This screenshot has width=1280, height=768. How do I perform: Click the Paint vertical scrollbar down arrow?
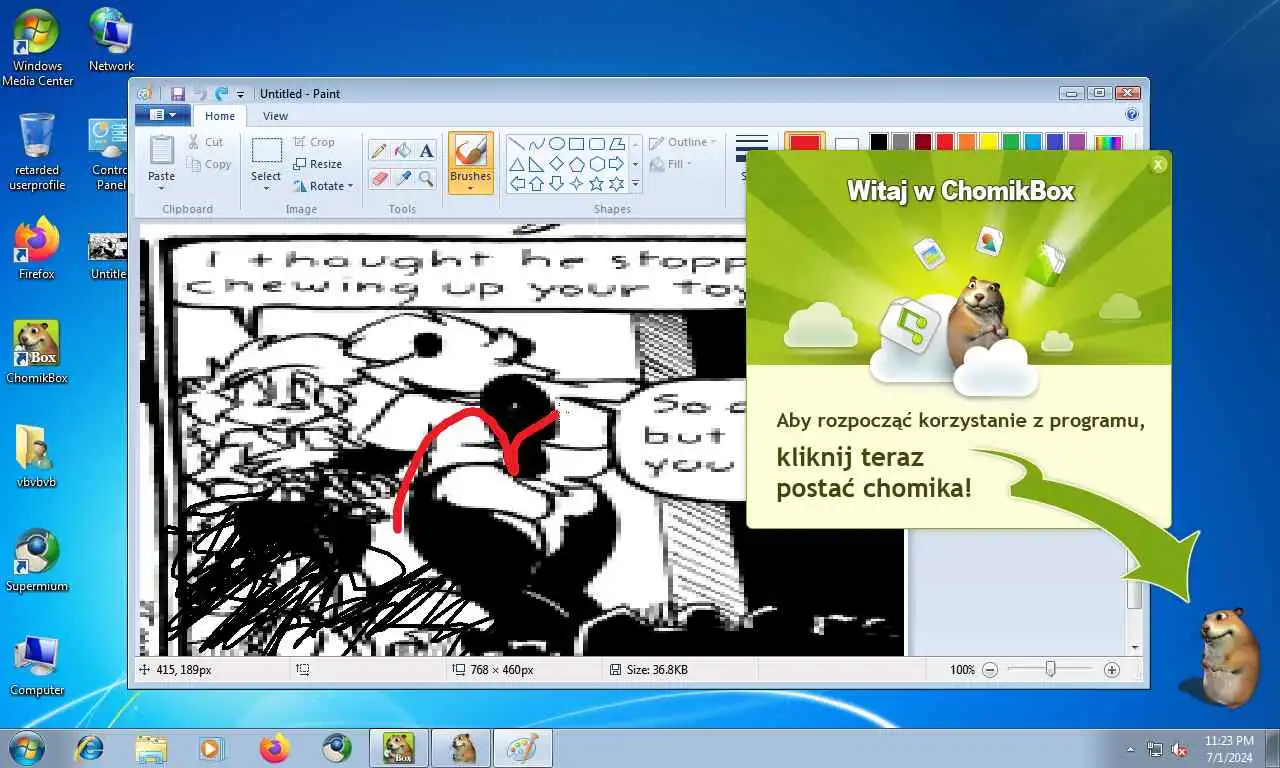(x=1134, y=648)
